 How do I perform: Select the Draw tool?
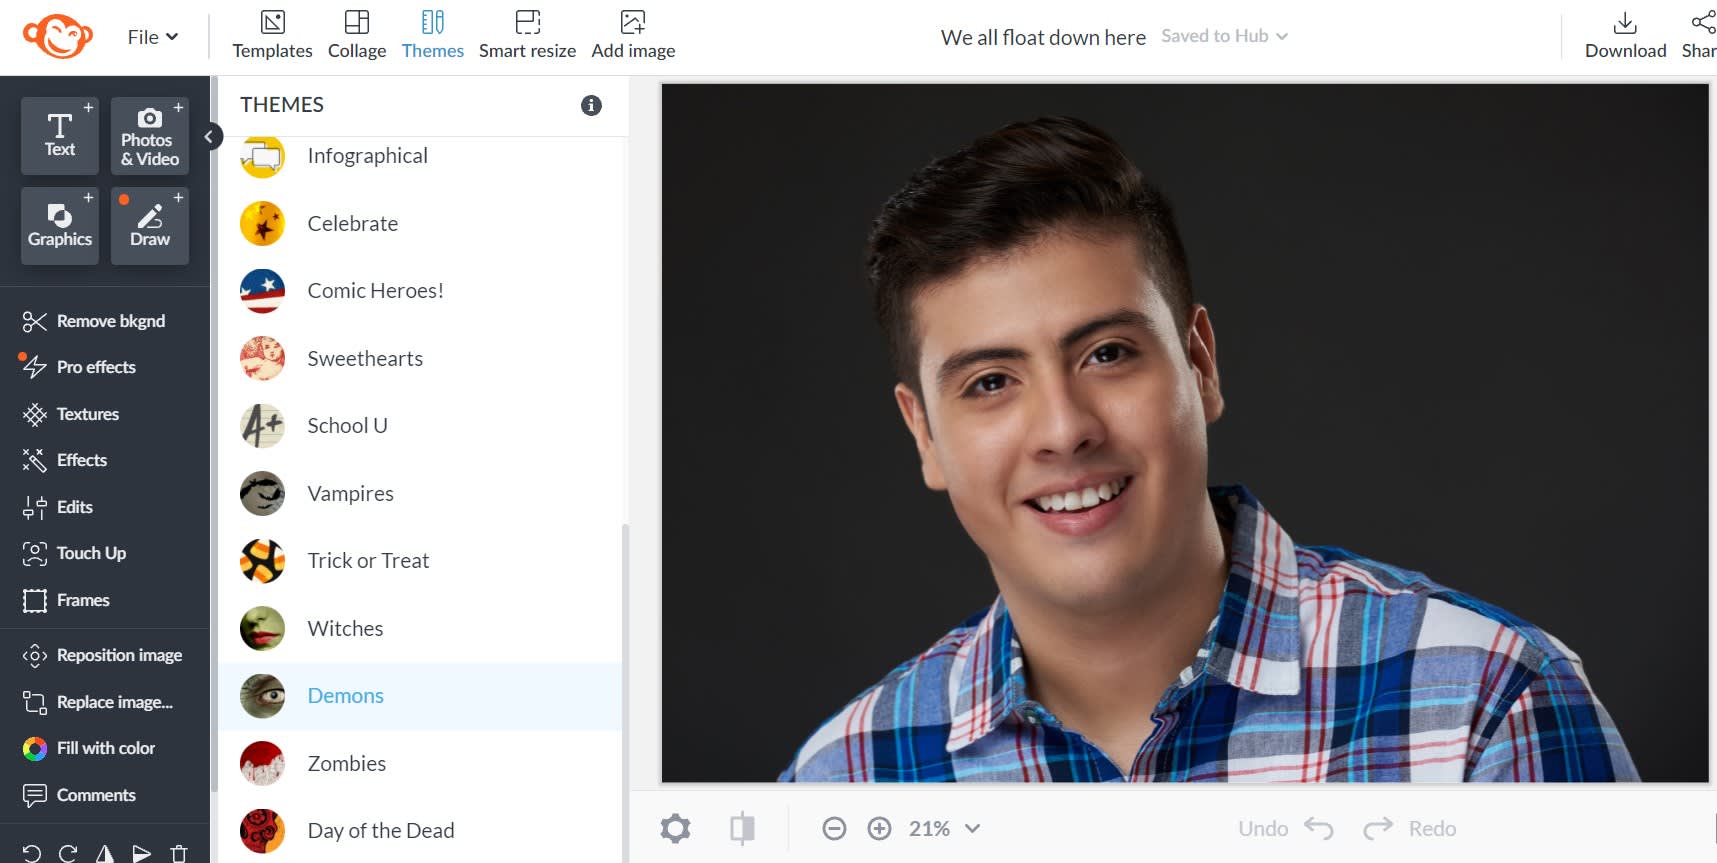point(150,225)
